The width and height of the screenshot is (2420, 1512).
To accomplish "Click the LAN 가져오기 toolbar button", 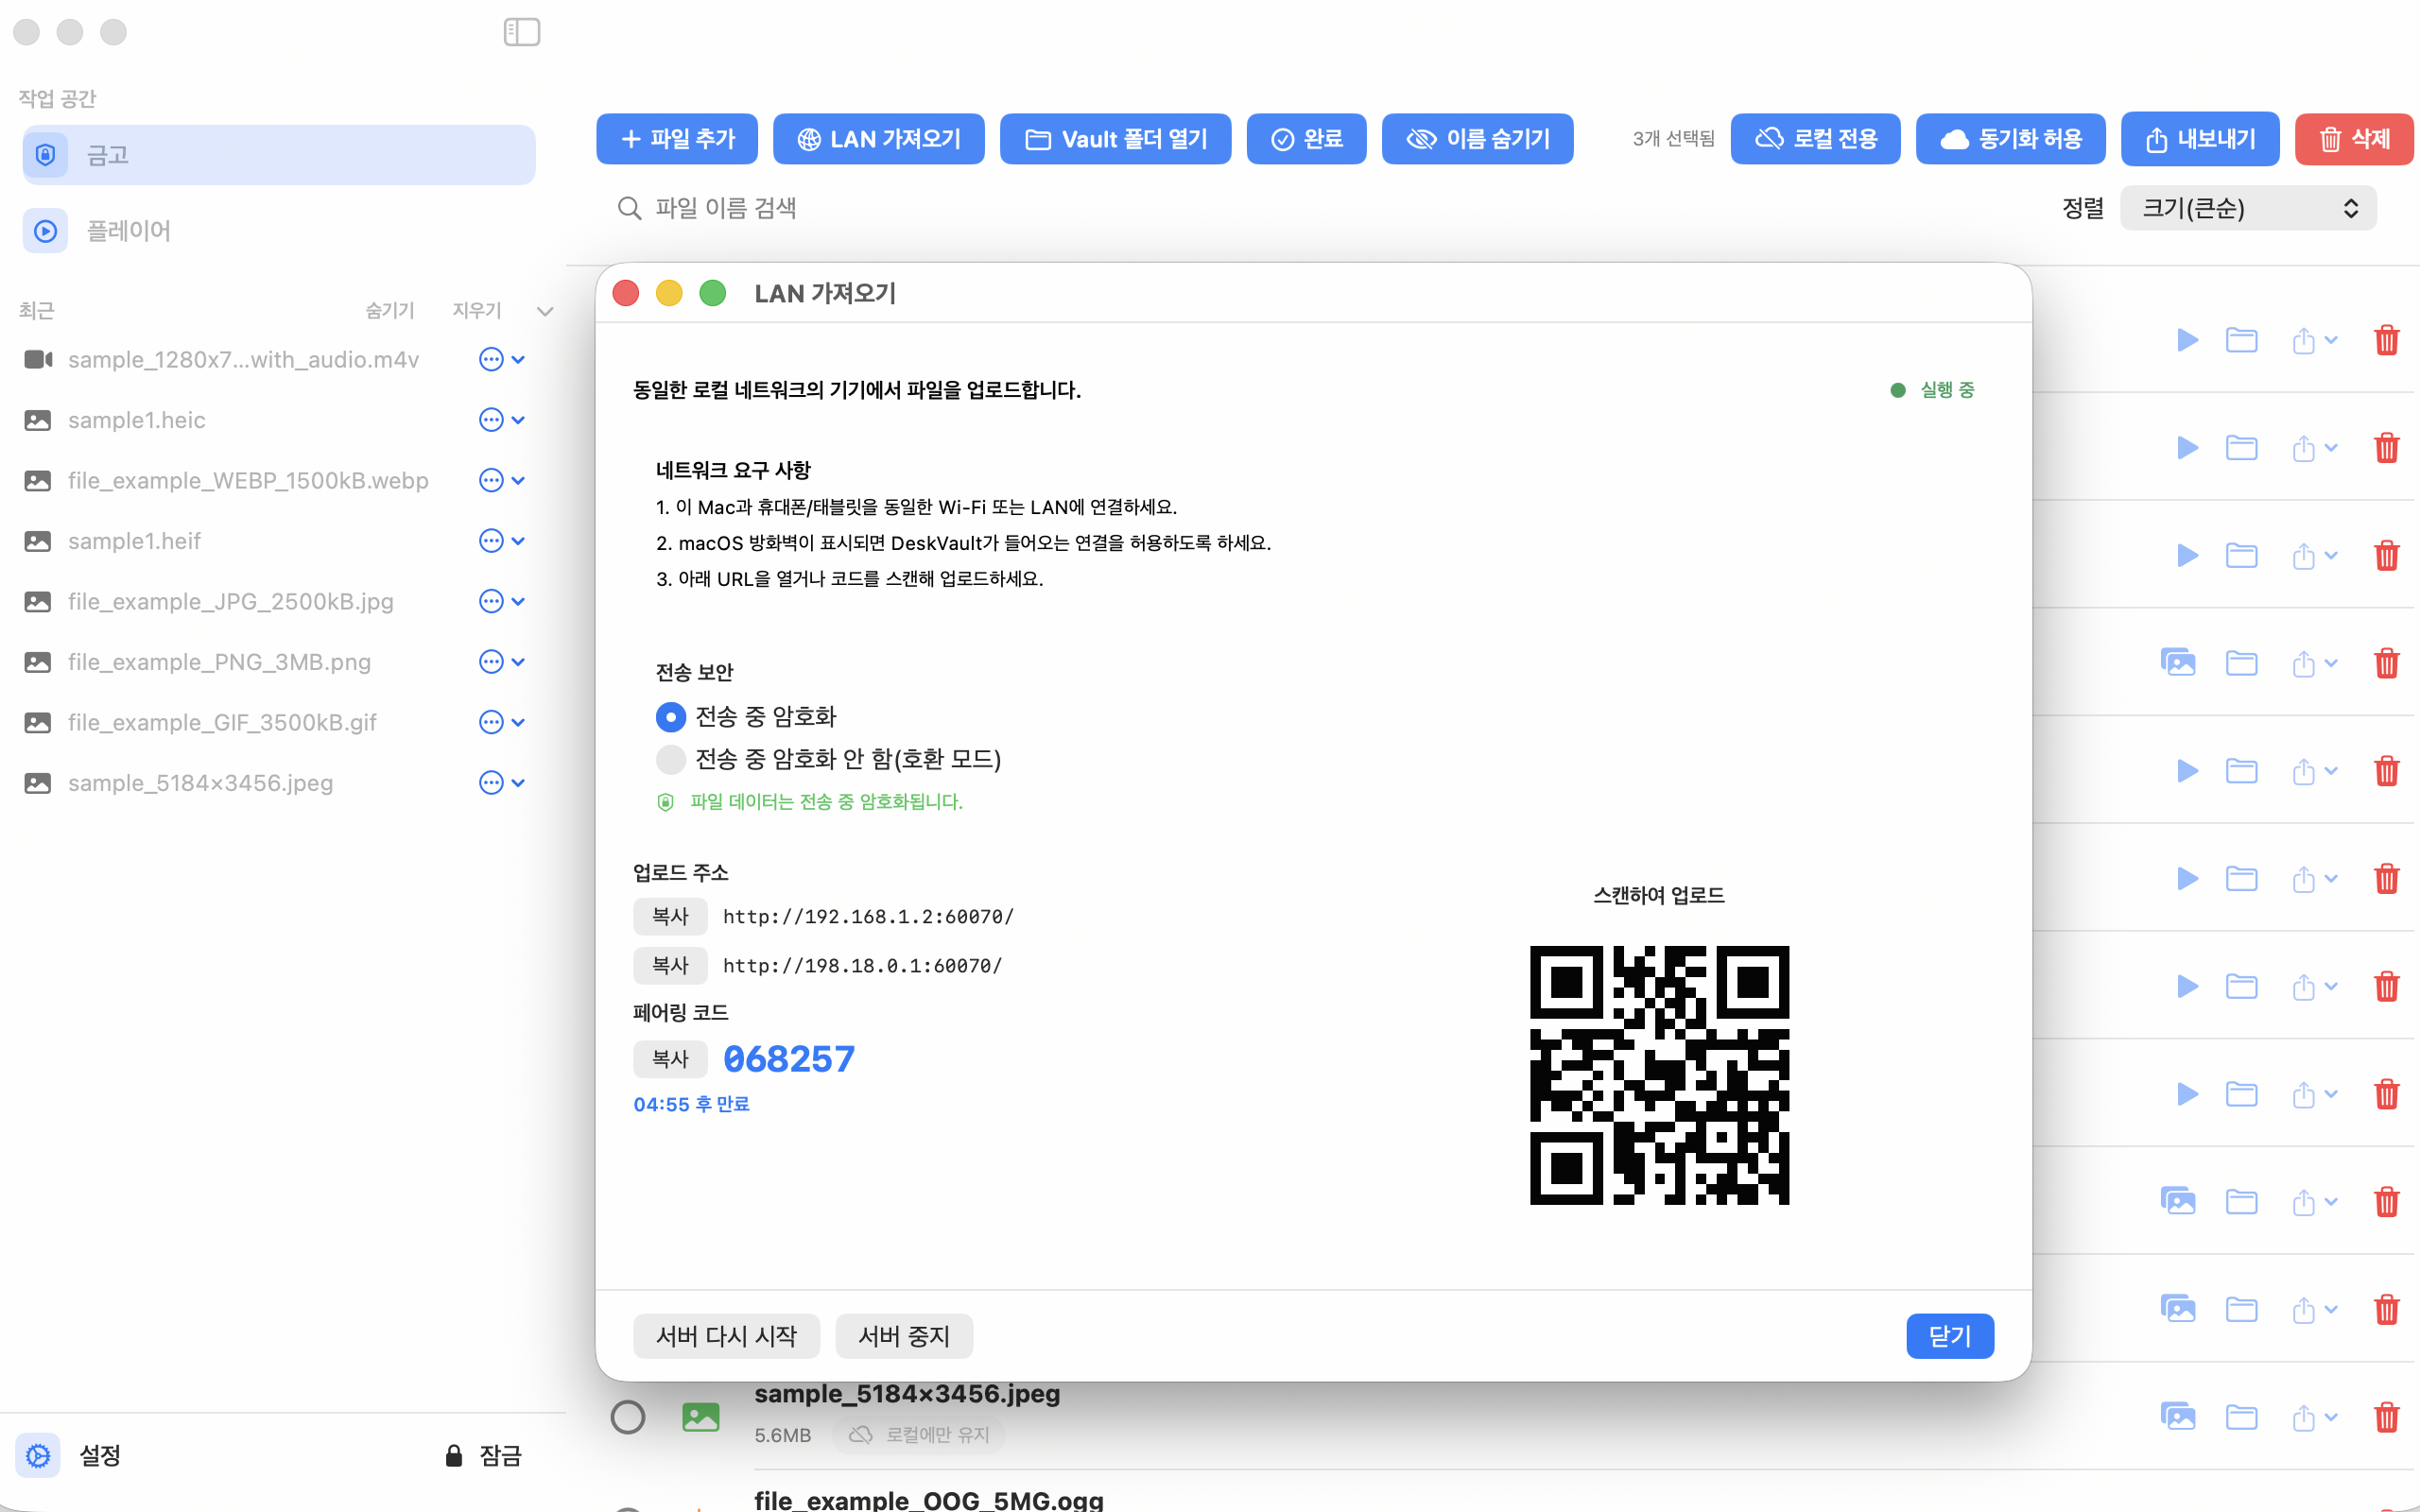I will tap(879, 138).
